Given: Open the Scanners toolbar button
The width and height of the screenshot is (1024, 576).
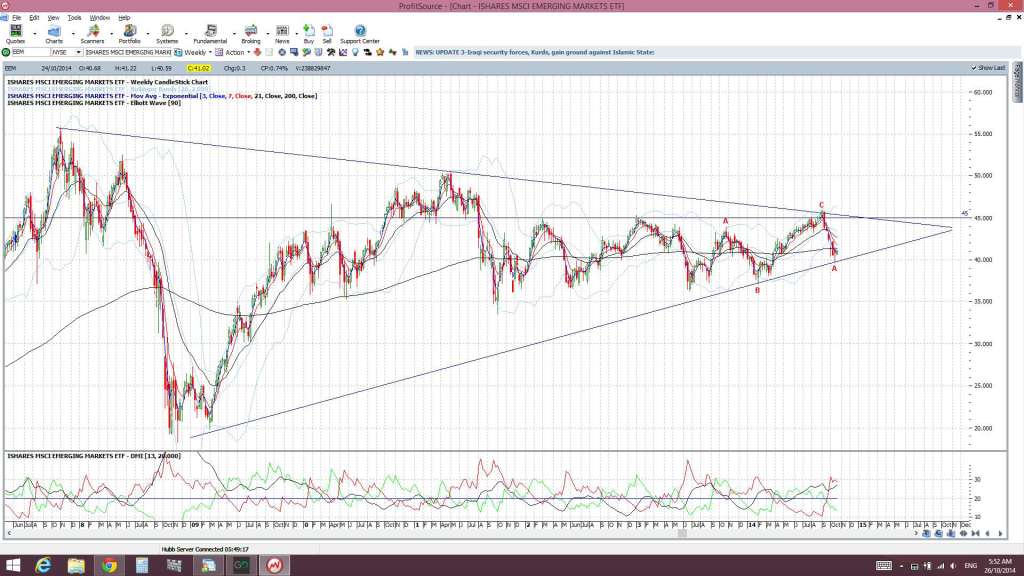Looking at the screenshot, I should 92,34.
